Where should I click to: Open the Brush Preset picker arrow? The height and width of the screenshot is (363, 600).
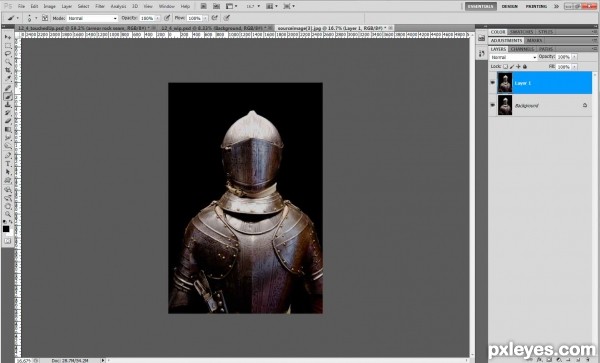(x=36, y=18)
